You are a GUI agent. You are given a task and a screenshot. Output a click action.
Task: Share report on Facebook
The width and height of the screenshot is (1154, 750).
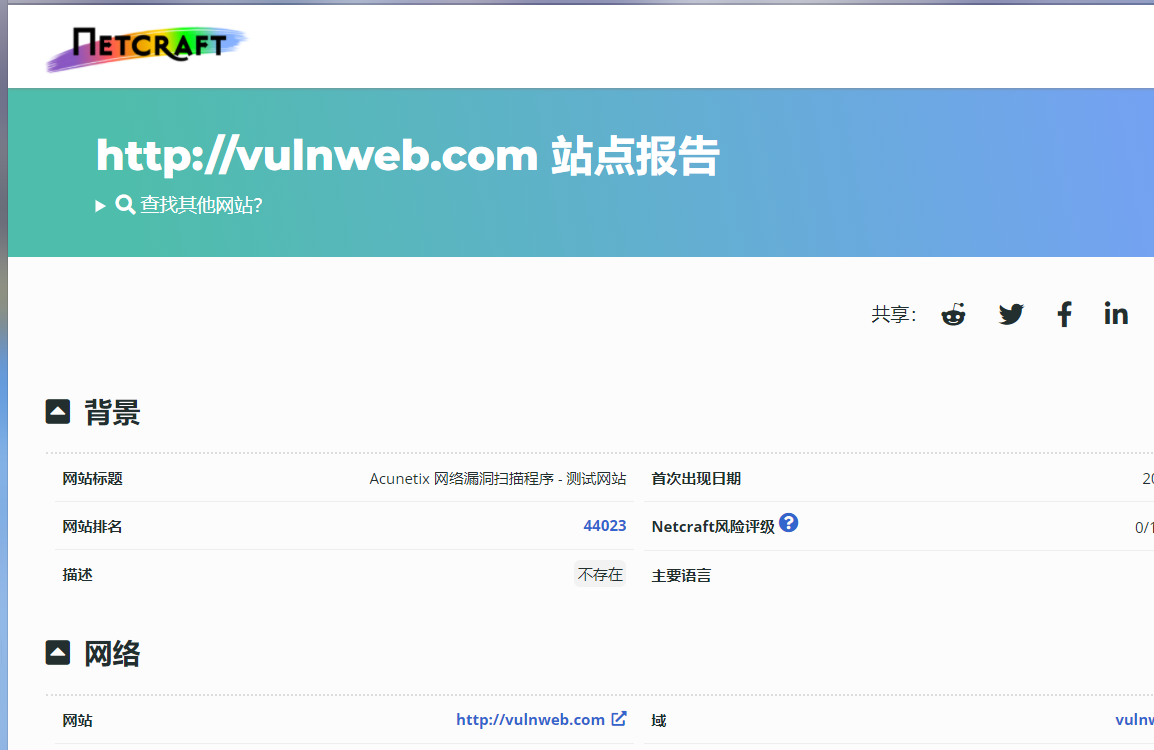pos(1064,314)
